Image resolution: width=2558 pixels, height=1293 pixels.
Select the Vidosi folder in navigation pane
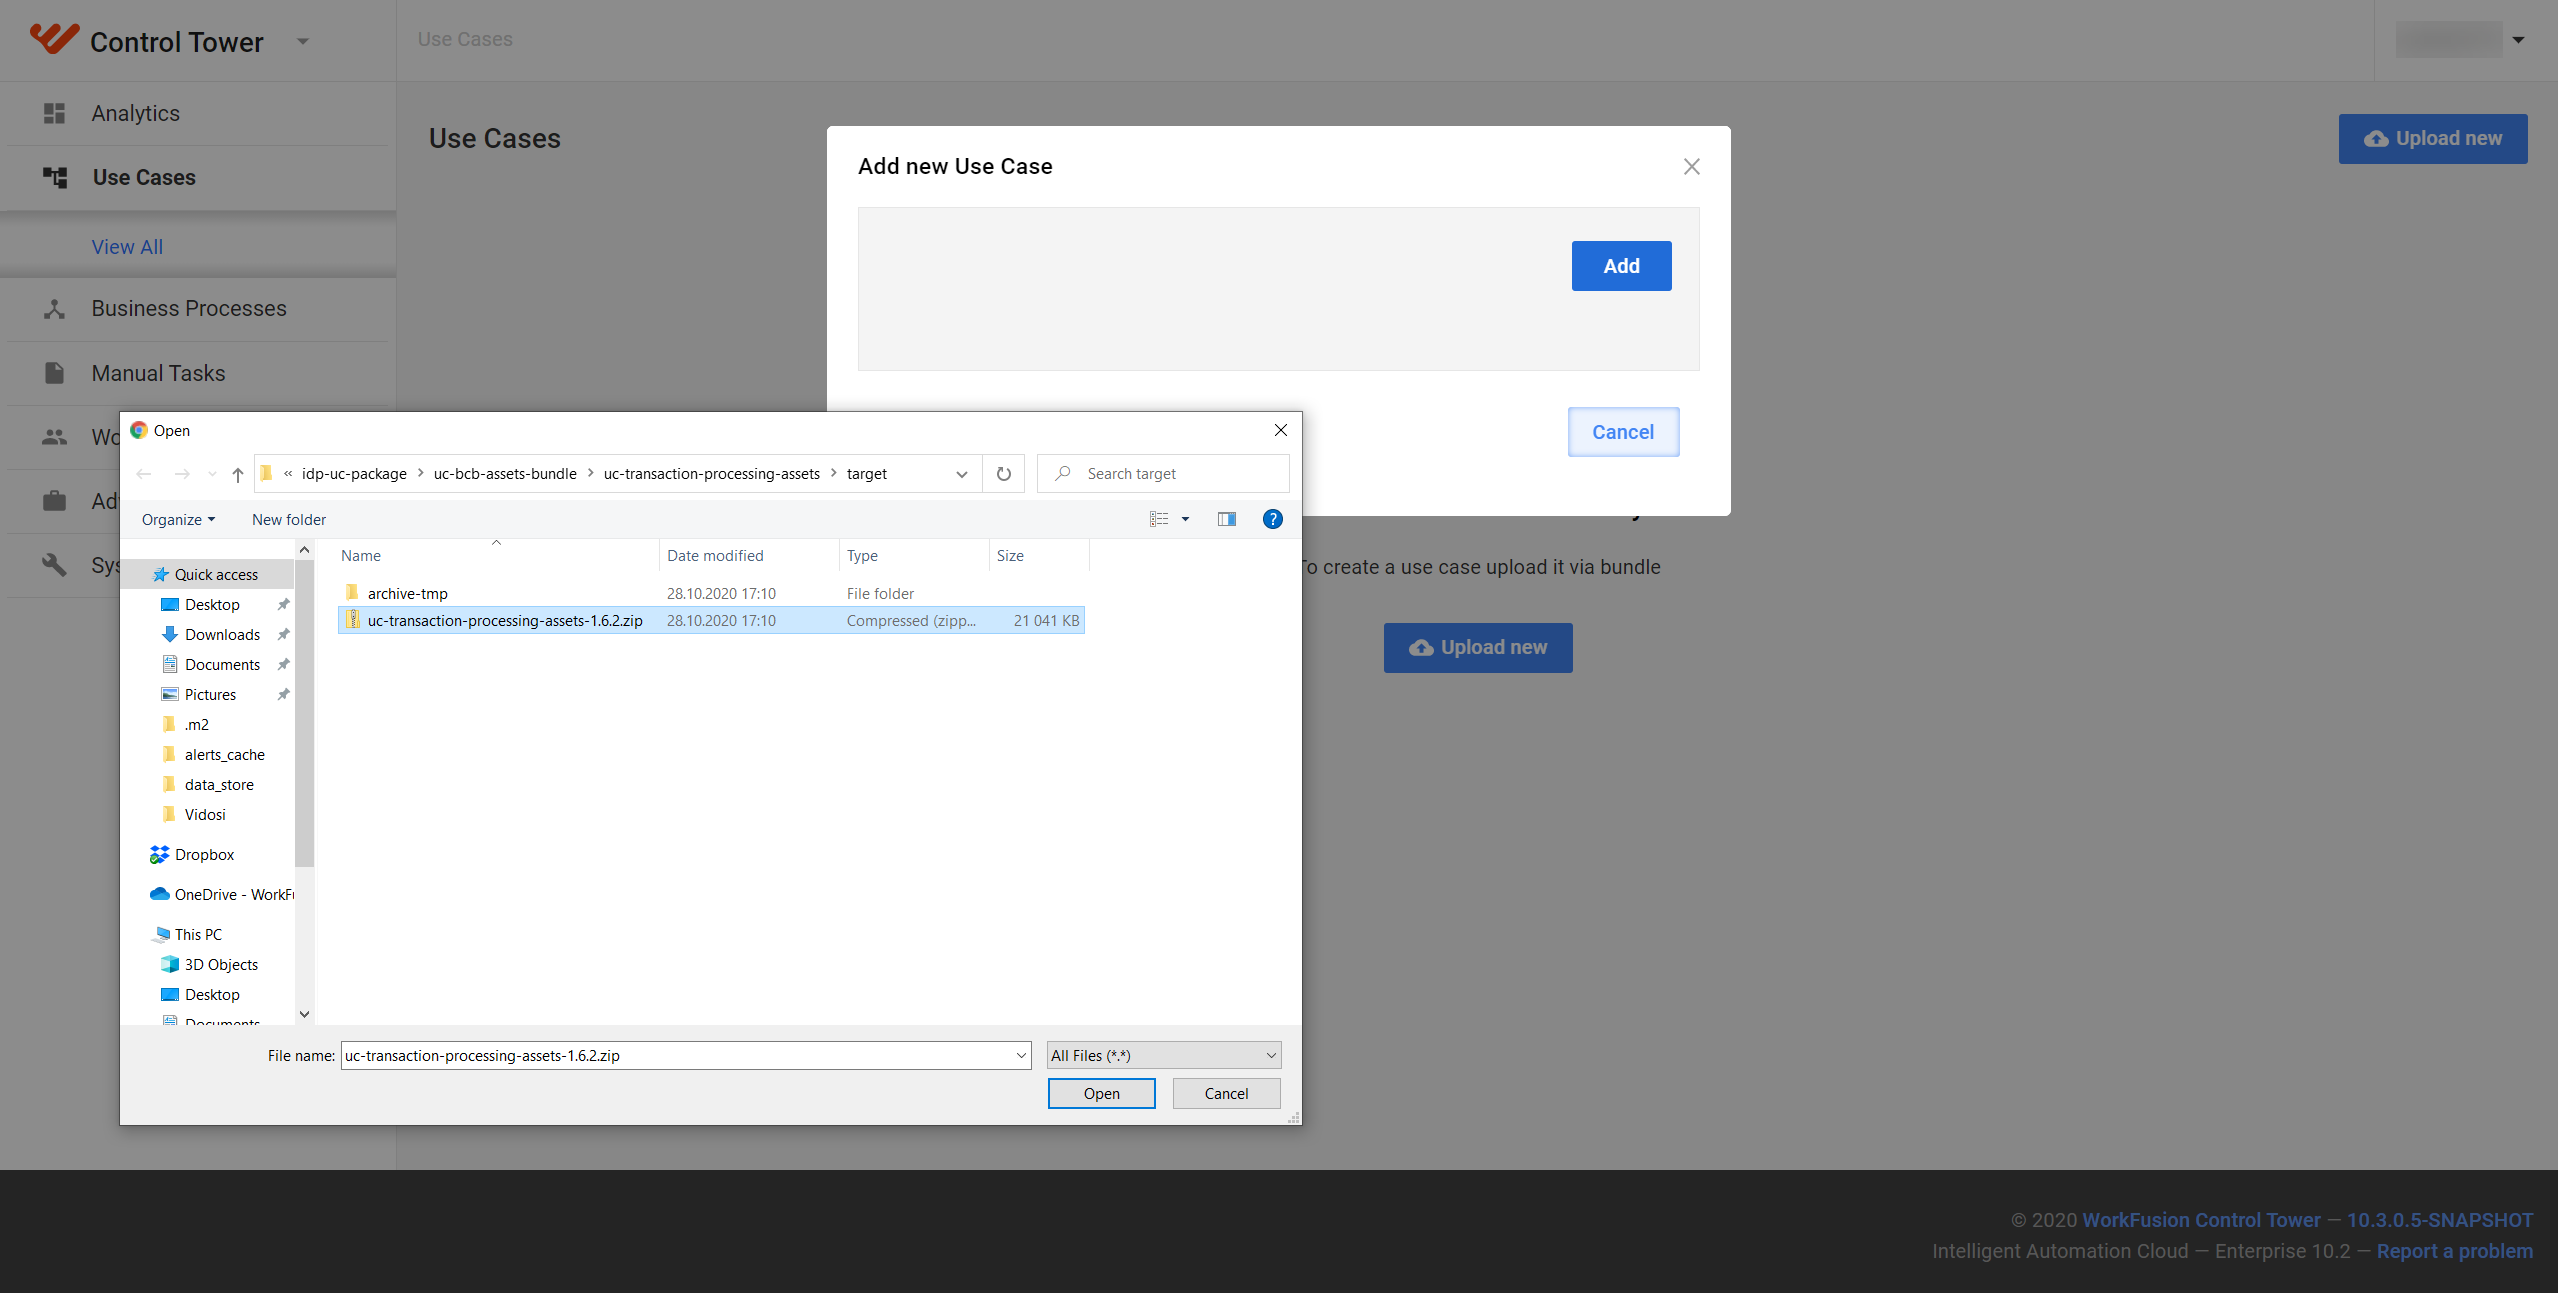205,815
